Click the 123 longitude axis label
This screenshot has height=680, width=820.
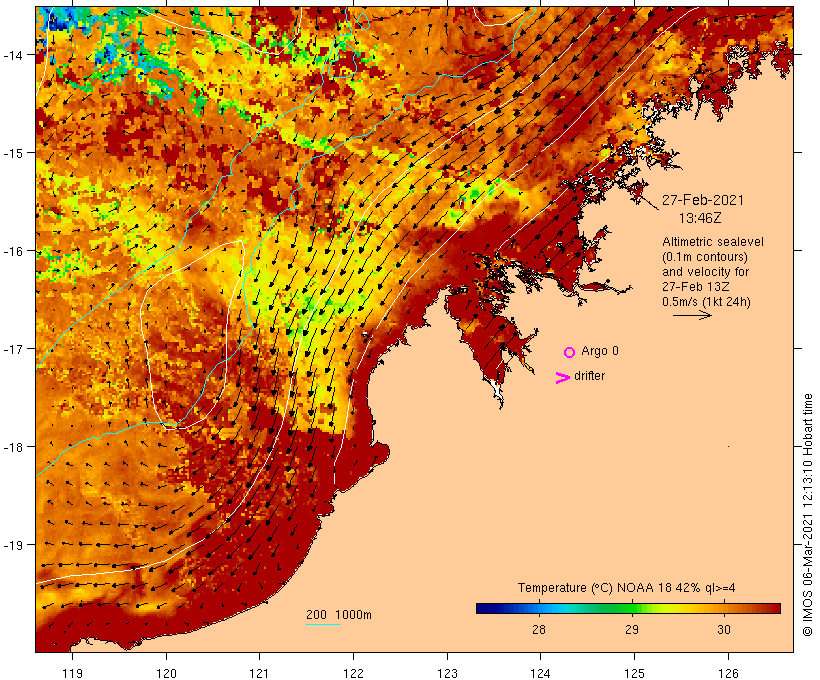[447, 673]
